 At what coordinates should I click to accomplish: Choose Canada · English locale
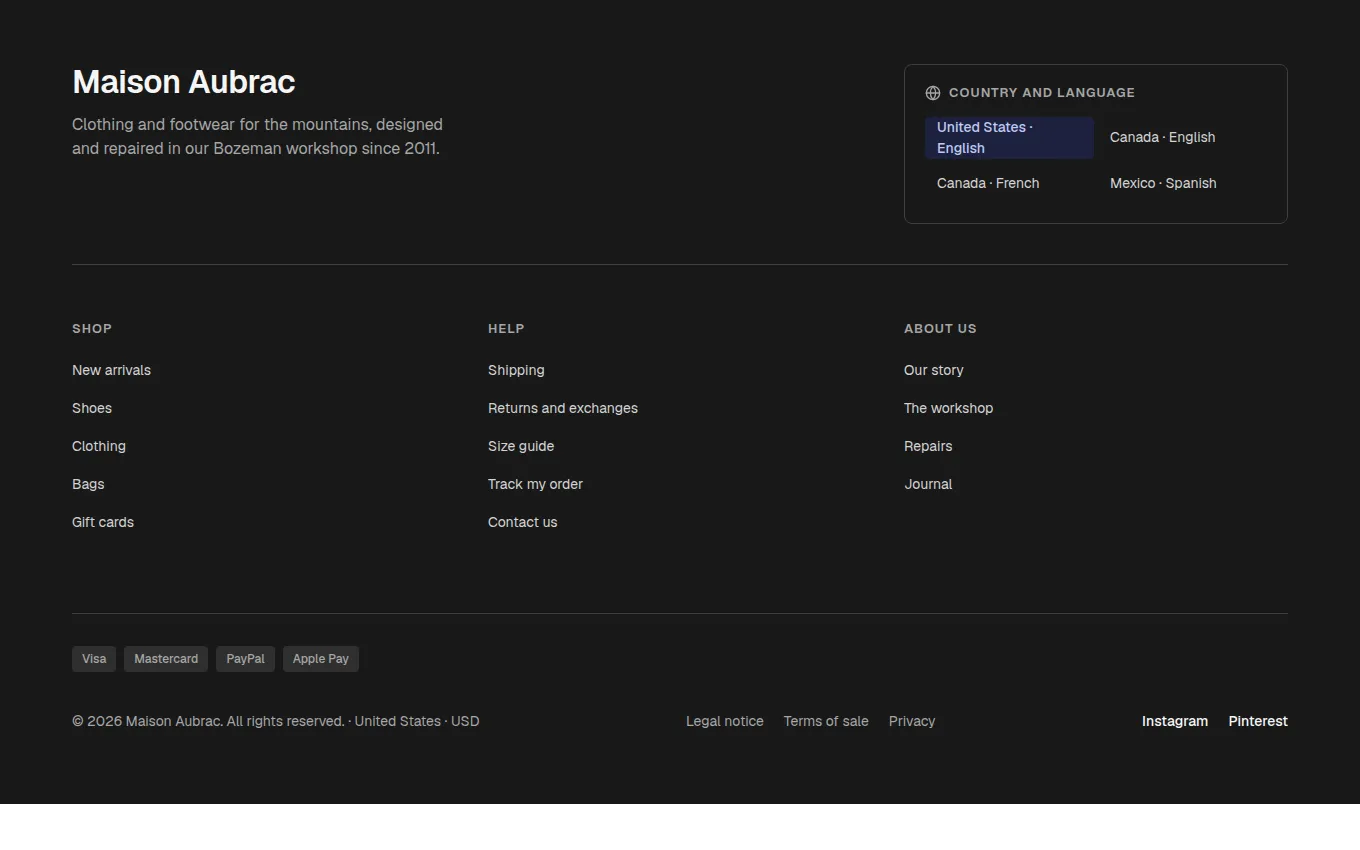1162,138
